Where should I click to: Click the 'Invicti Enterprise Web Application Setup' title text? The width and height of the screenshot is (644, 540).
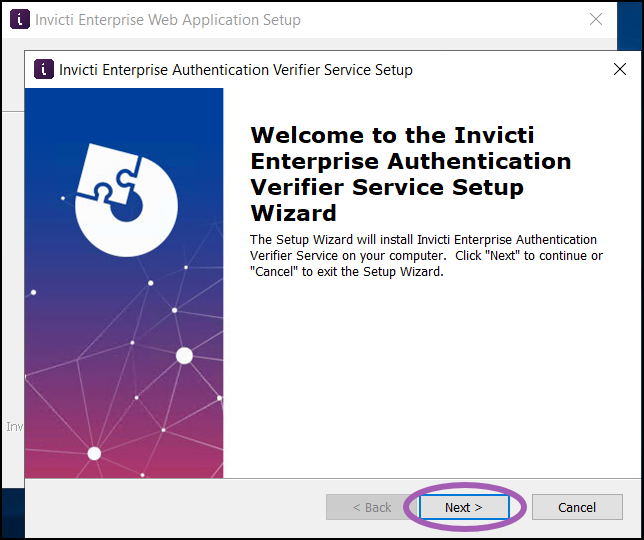click(x=168, y=20)
